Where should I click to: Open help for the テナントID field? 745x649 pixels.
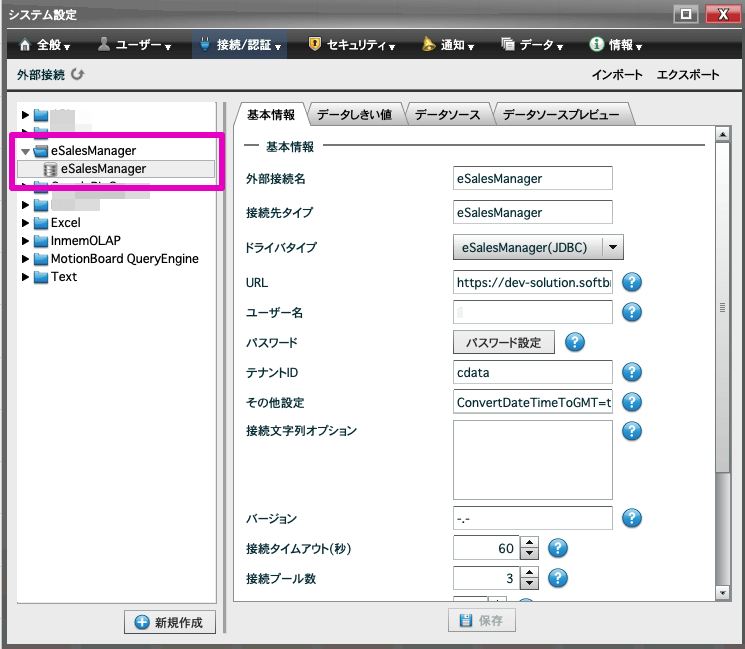[632, 372]
